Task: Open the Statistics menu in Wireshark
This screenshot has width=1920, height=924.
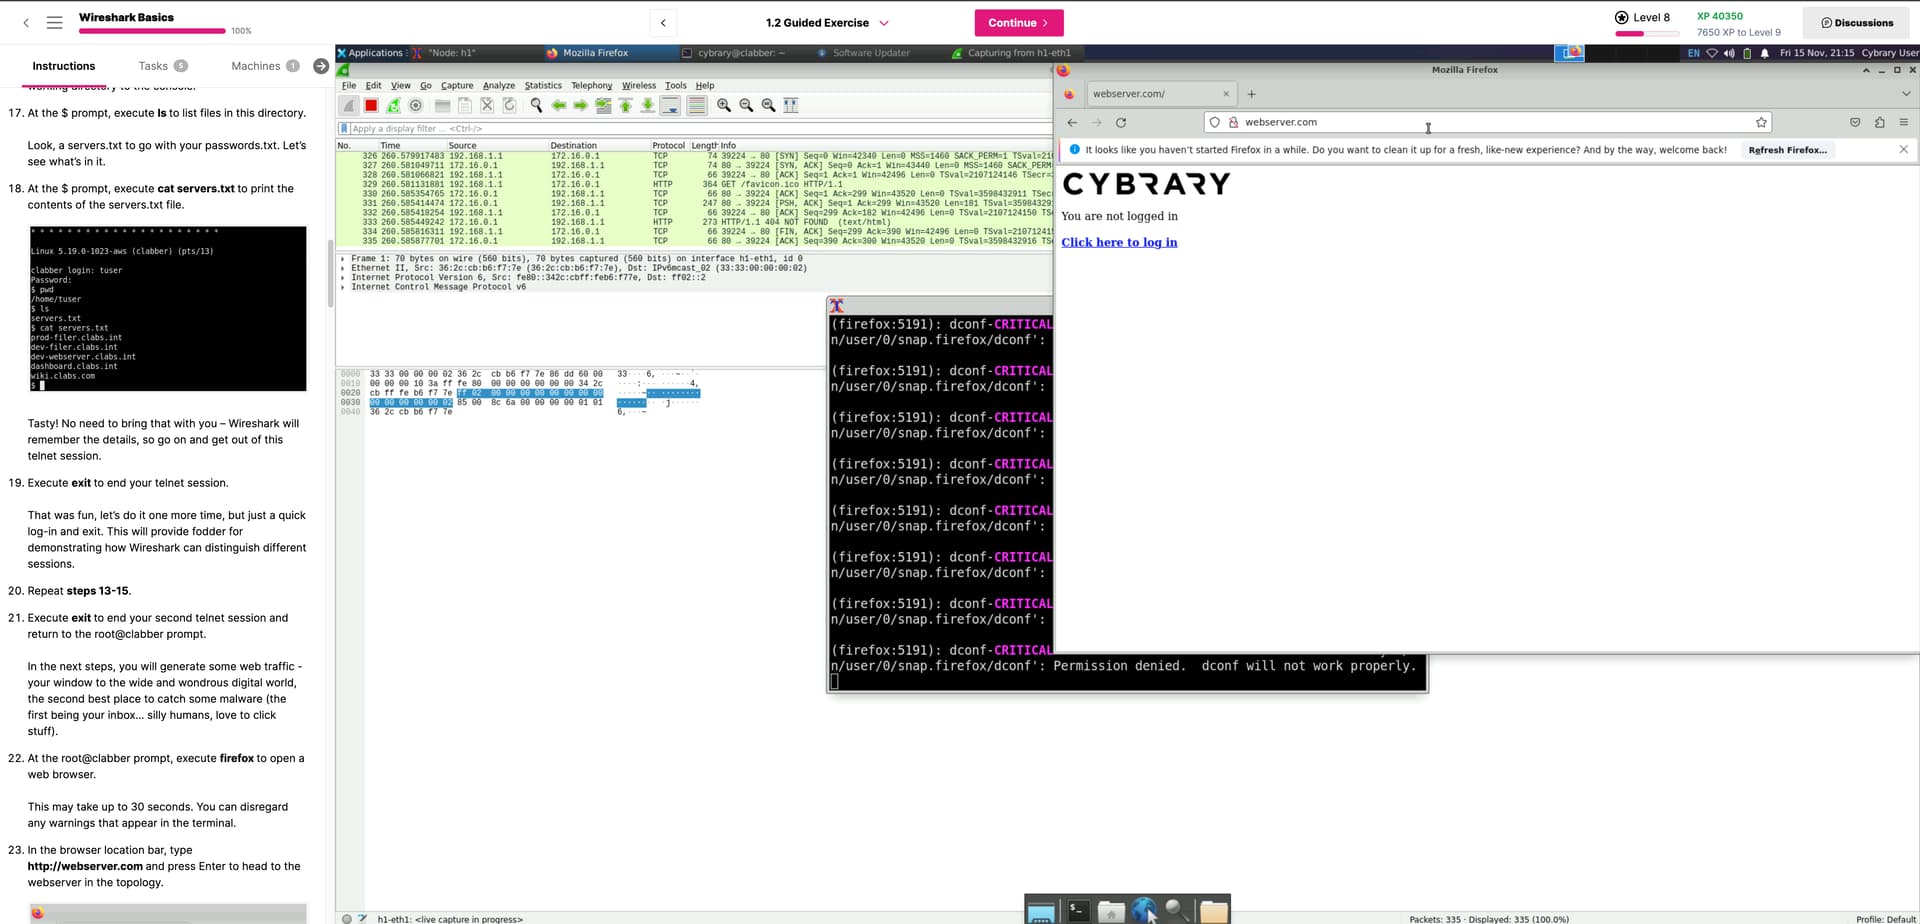Action: (x=543, y=86)
